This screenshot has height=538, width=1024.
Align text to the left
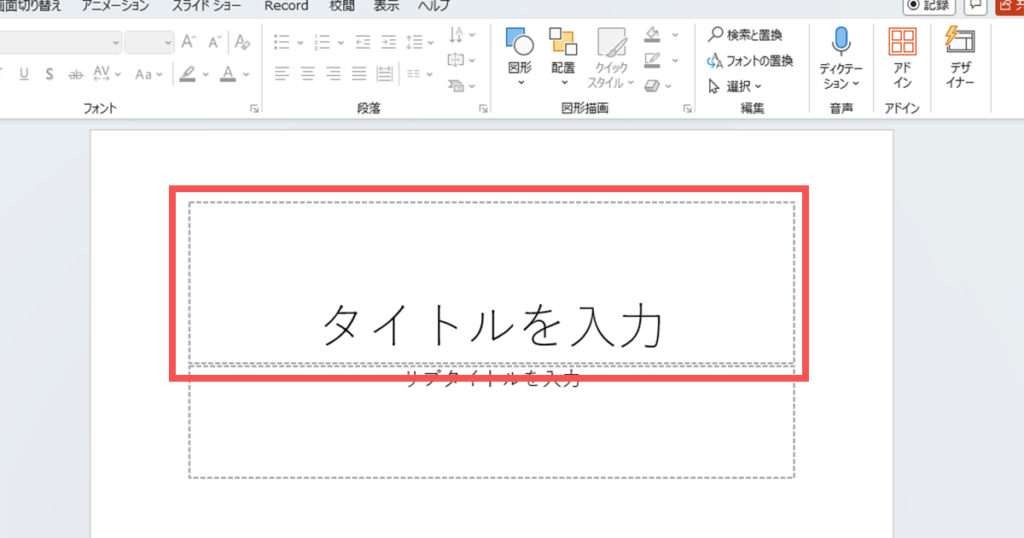point(281,74)
